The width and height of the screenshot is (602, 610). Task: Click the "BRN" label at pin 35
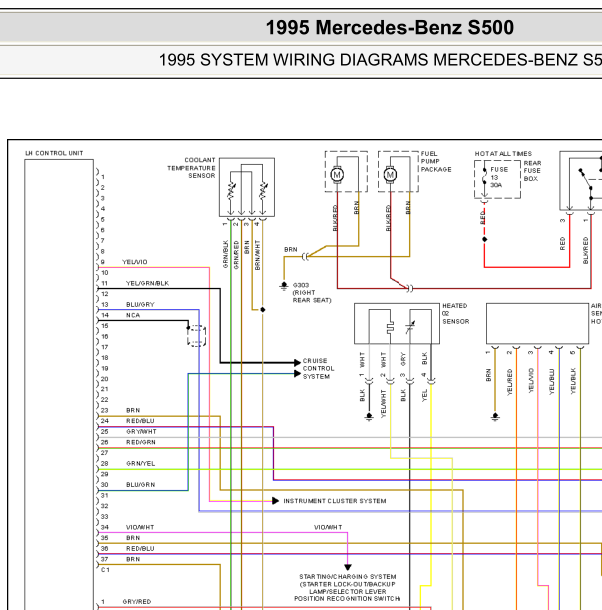pos(133,538)
